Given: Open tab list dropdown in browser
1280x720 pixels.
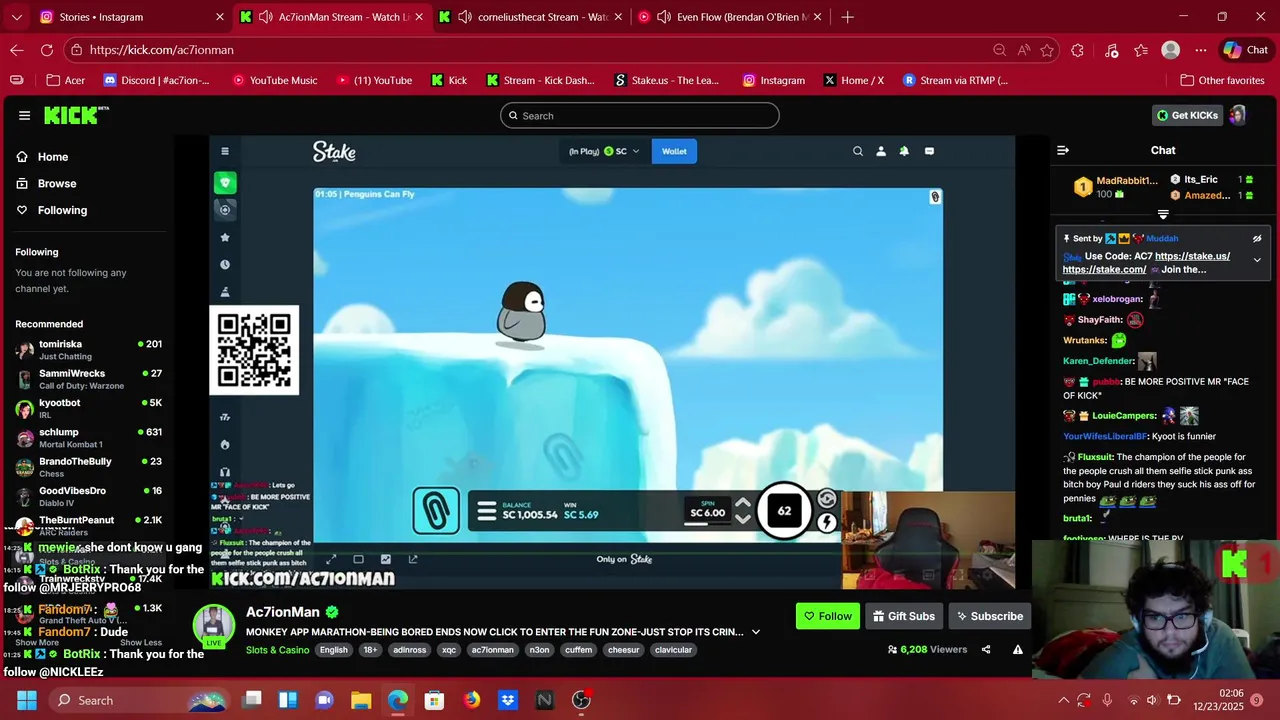Looking at the screenshot, I should tap(16, 17).
